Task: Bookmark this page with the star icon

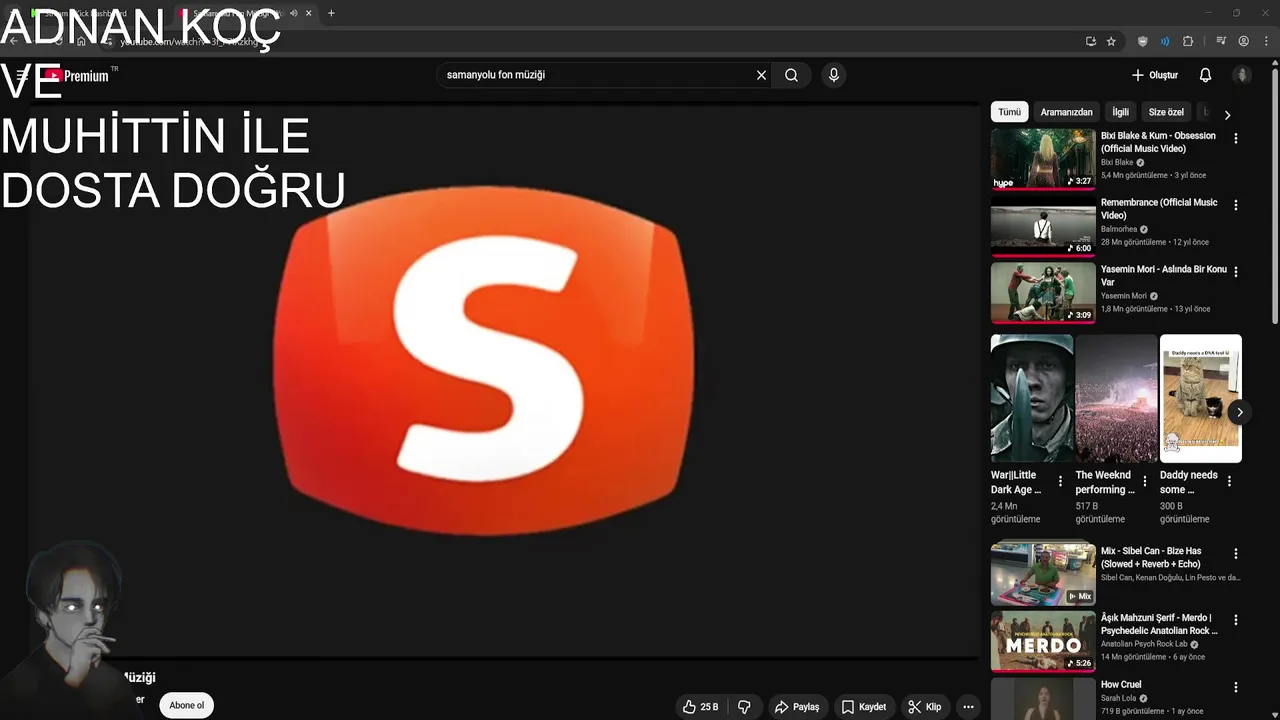Action: [1111, 41]
